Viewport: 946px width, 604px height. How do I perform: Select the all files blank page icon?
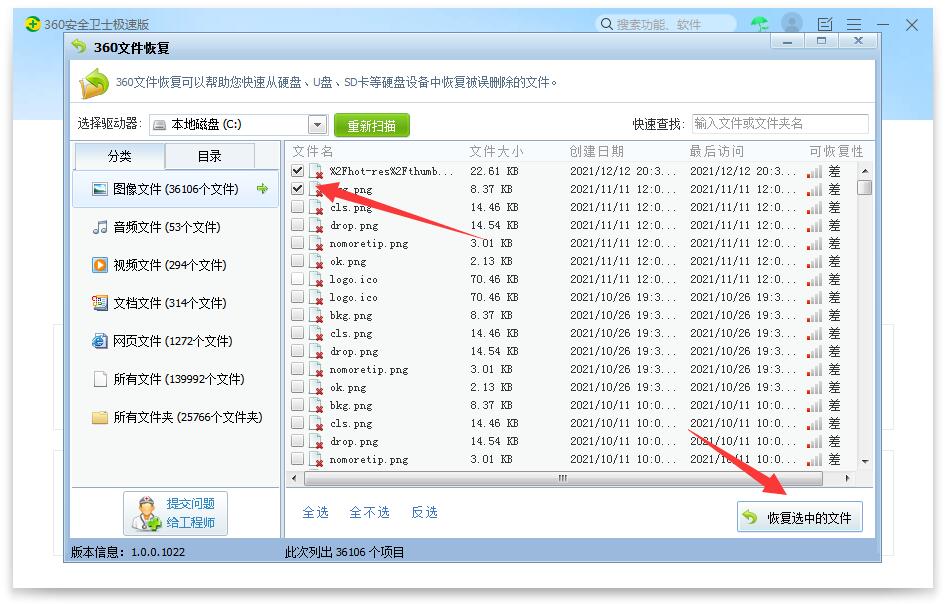(x=100, y=379)
